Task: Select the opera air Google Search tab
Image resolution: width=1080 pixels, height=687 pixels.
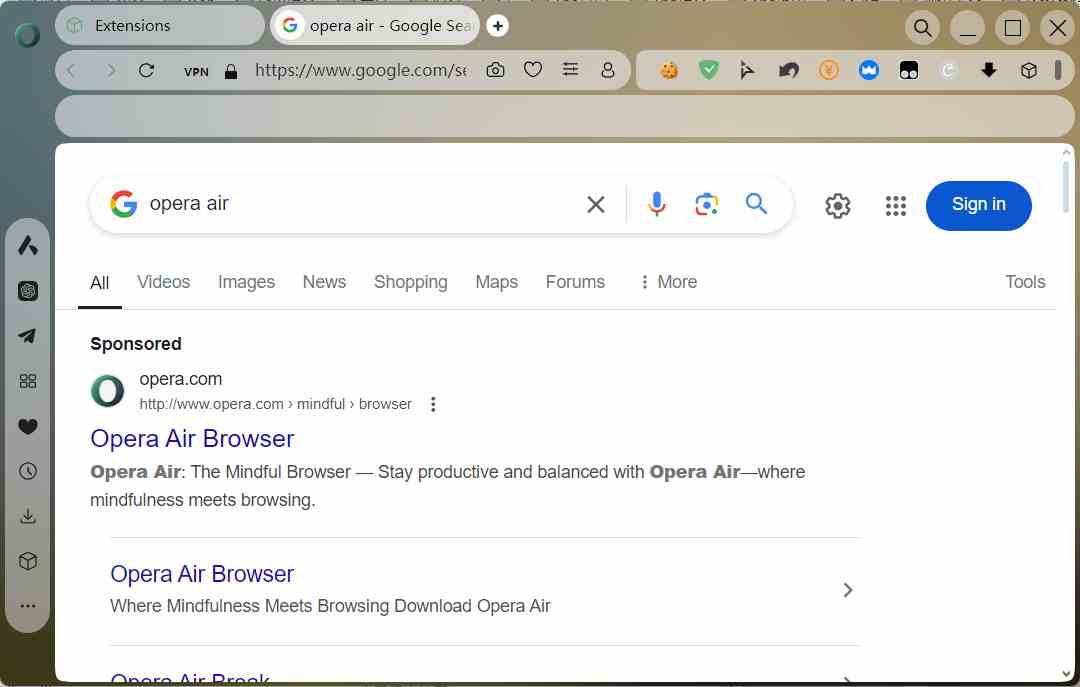Action: pyautogui.click(x=375, y=25)
